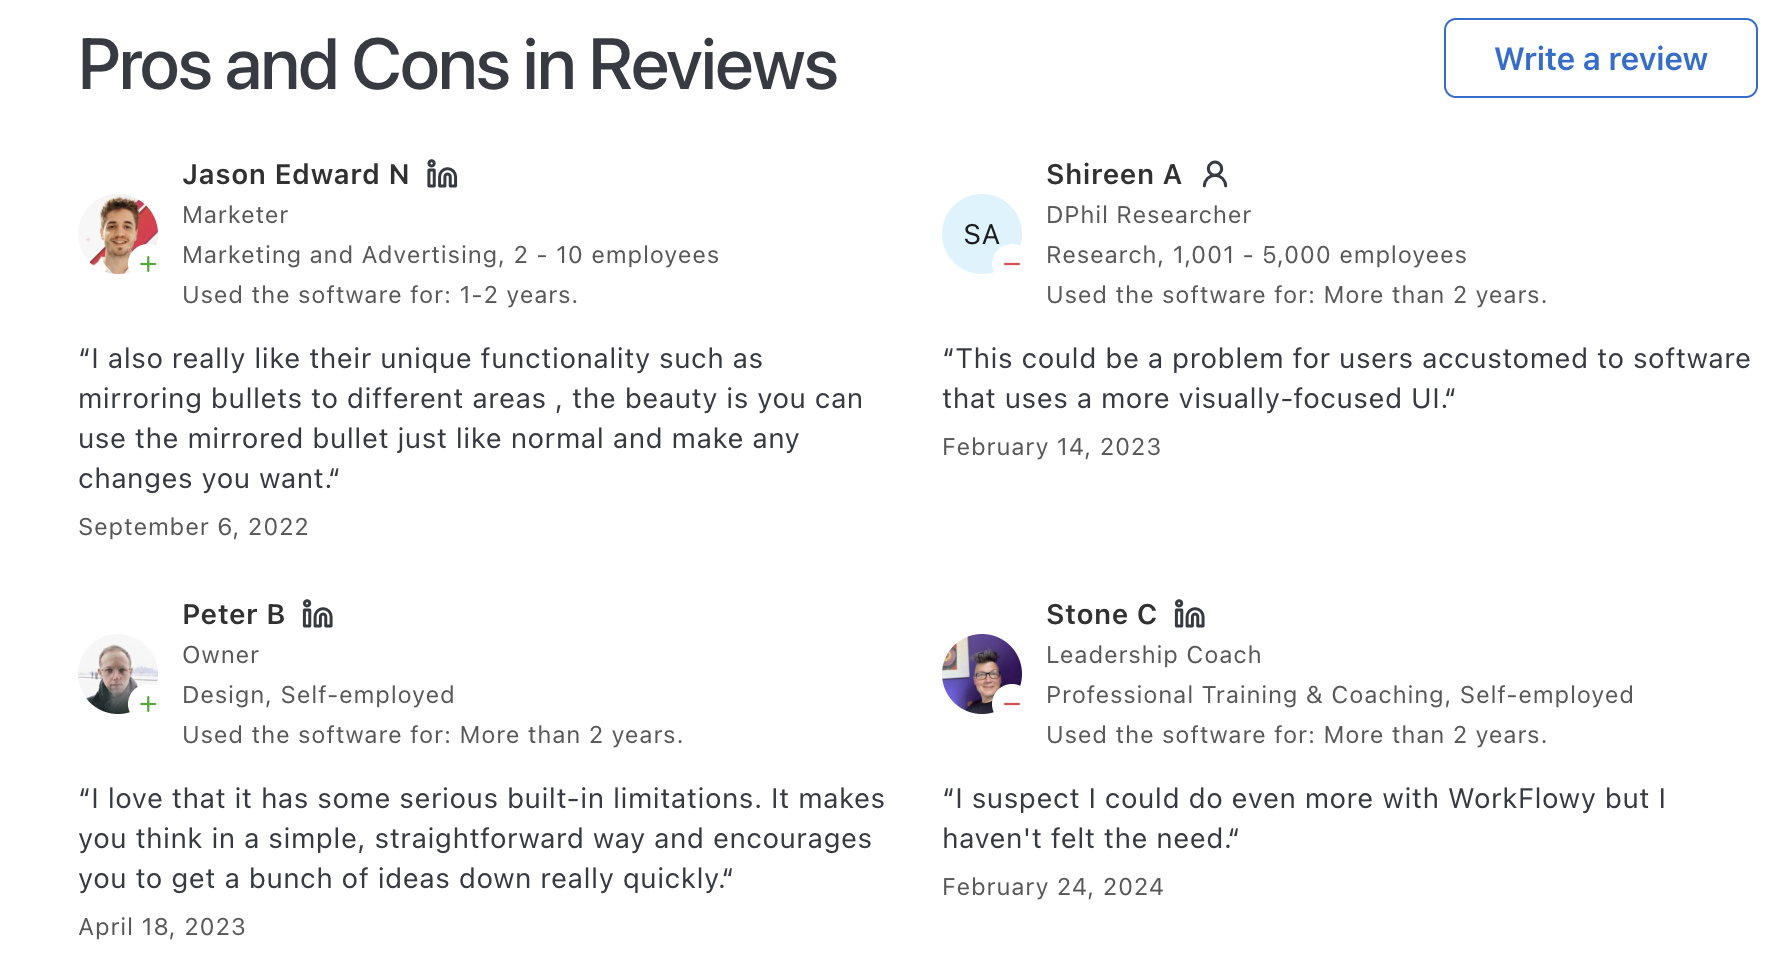This screenshot has width=1792, height=956.
Task: Open Peter B's LinkedIn icon
Action: (x=316, y=613)
